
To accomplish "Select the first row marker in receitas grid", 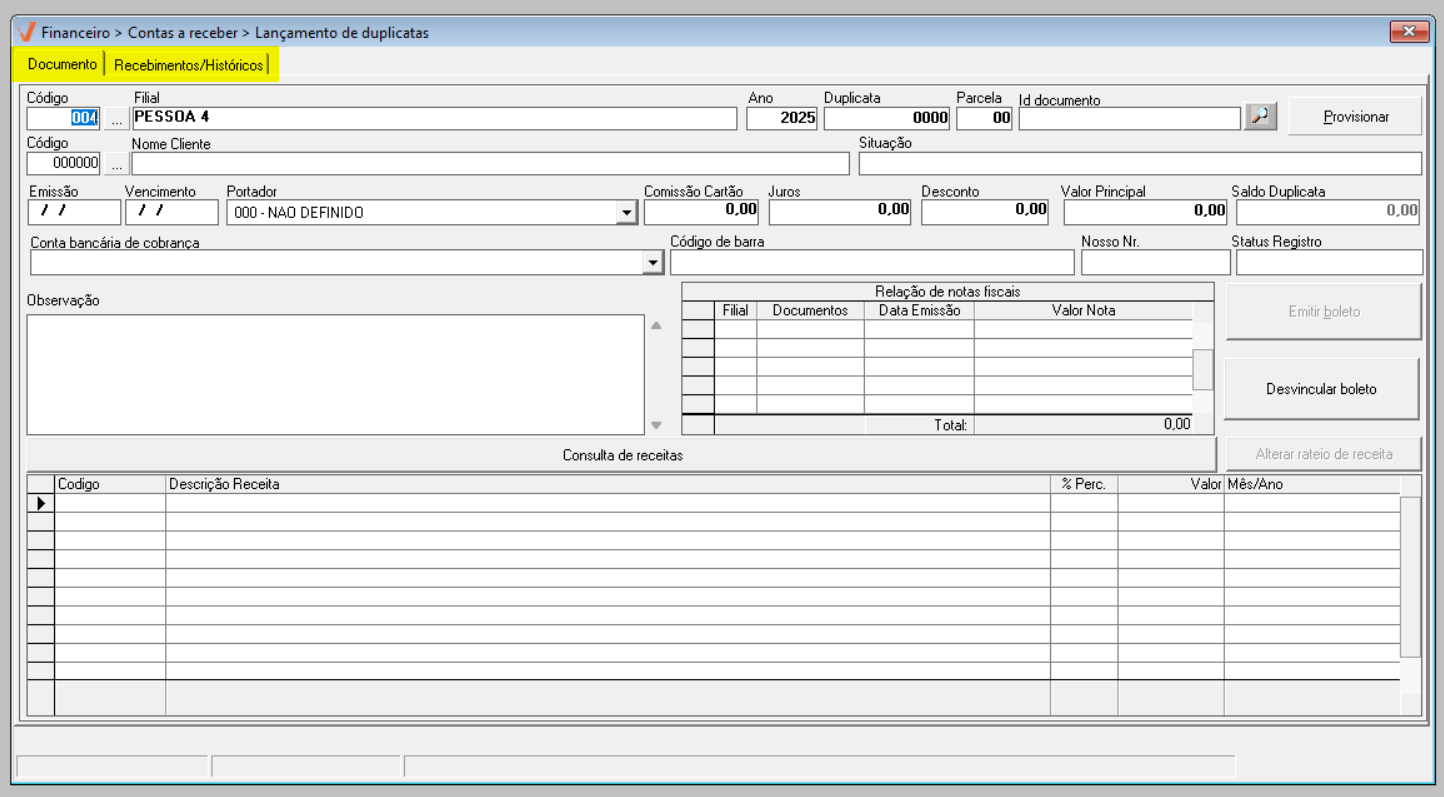I will [x=41, y=504].
